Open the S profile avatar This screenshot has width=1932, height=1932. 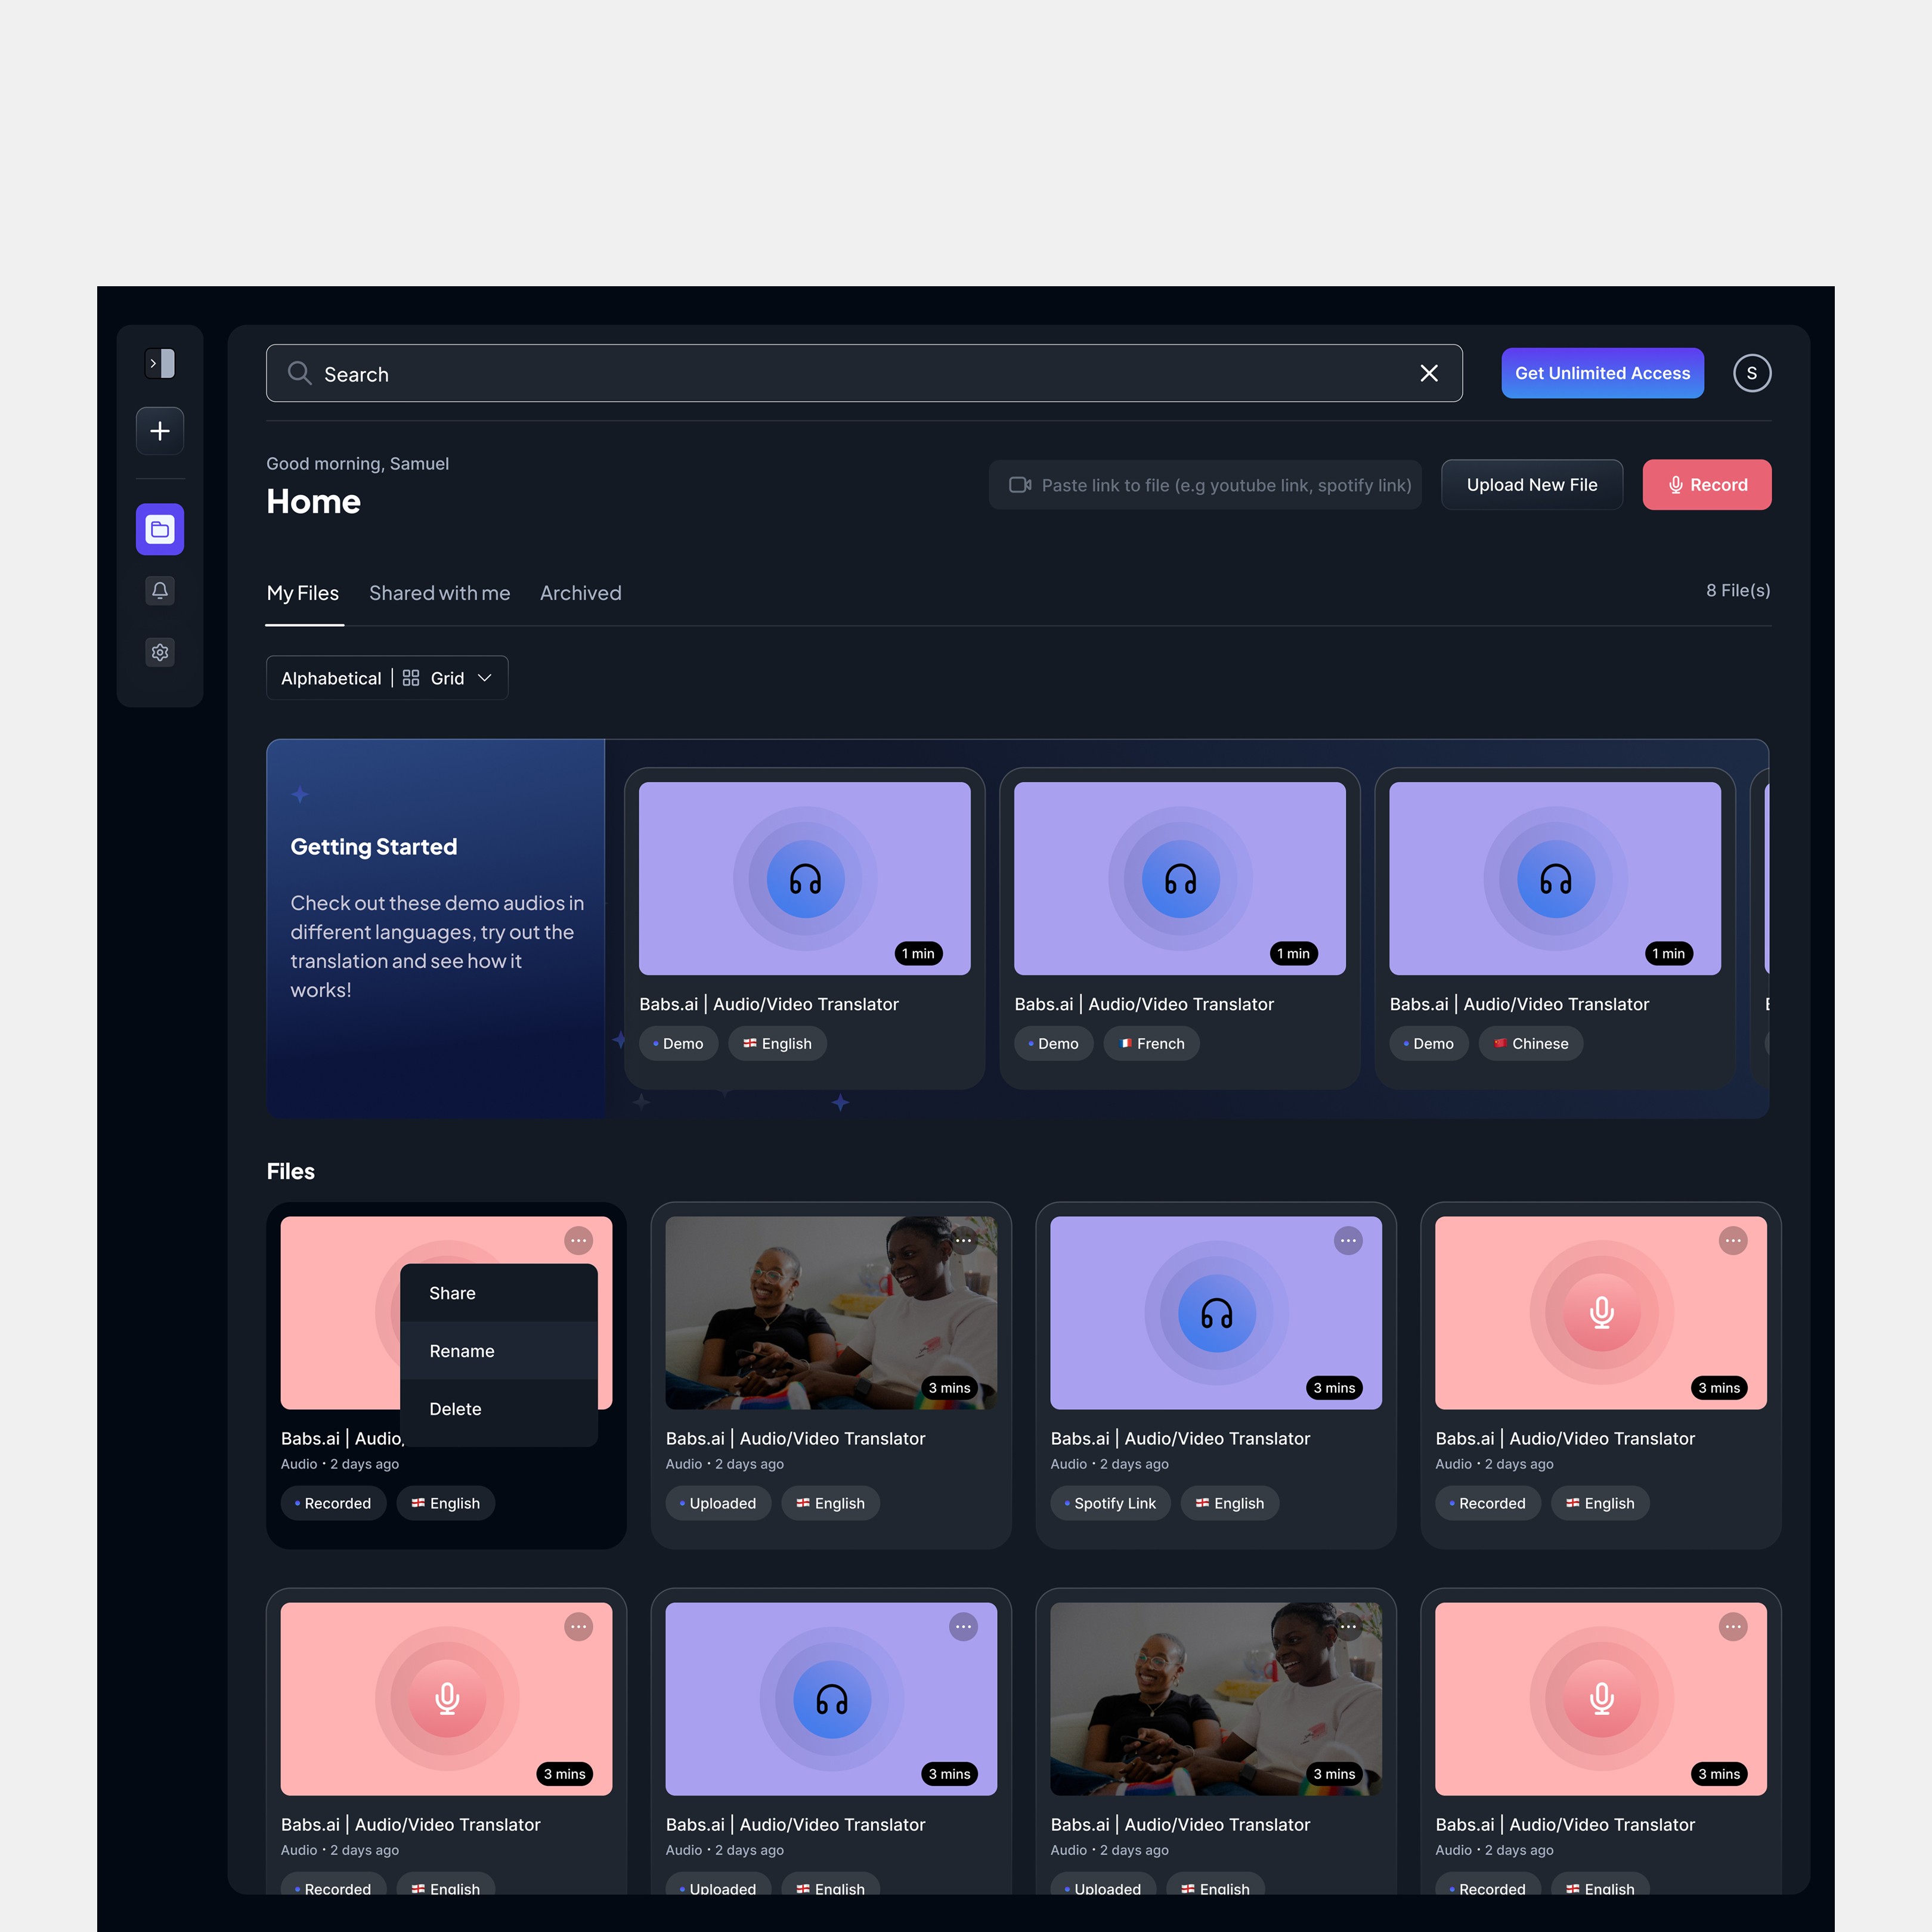point(1751,373)
